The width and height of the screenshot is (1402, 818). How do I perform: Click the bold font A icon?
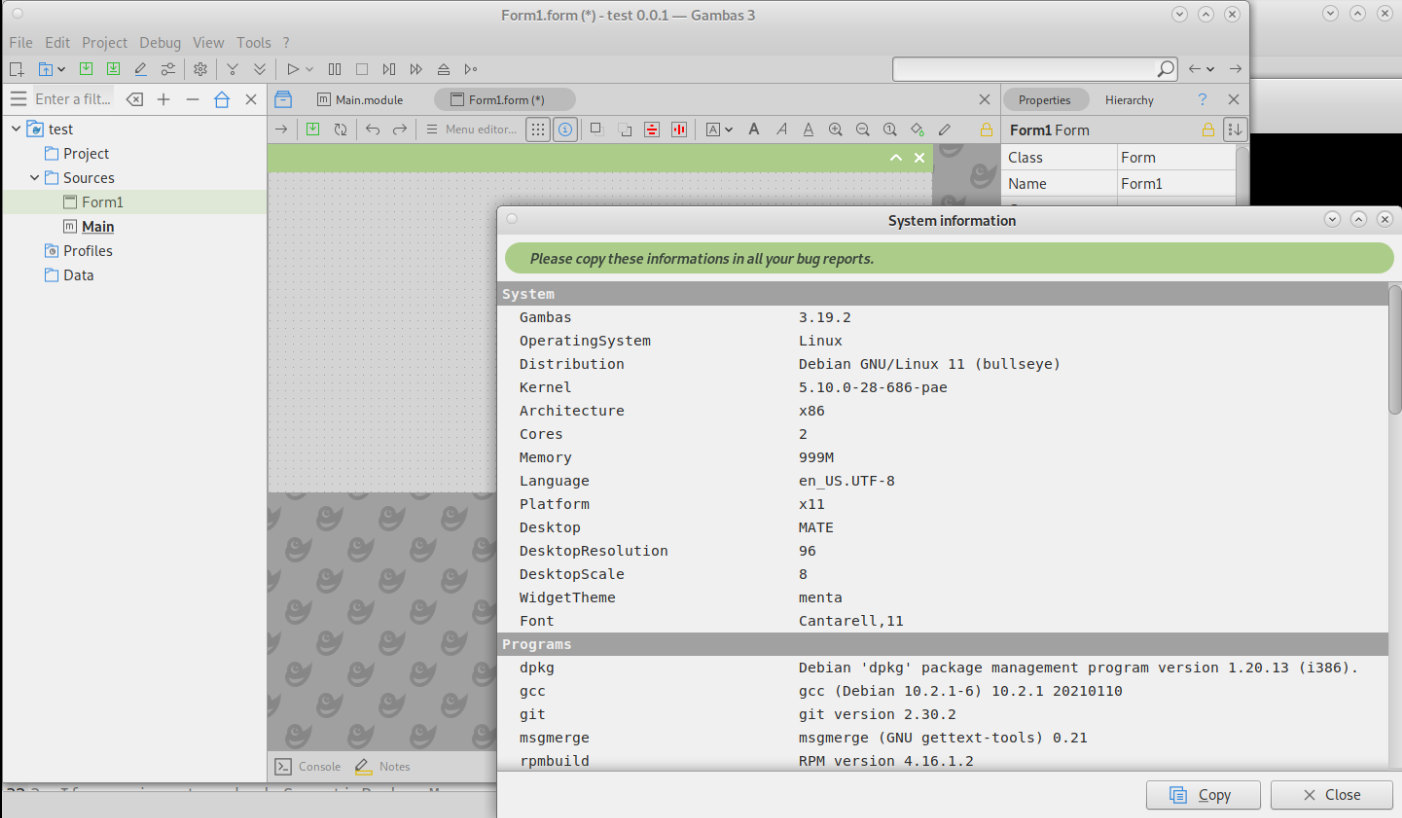coord(754,129)
